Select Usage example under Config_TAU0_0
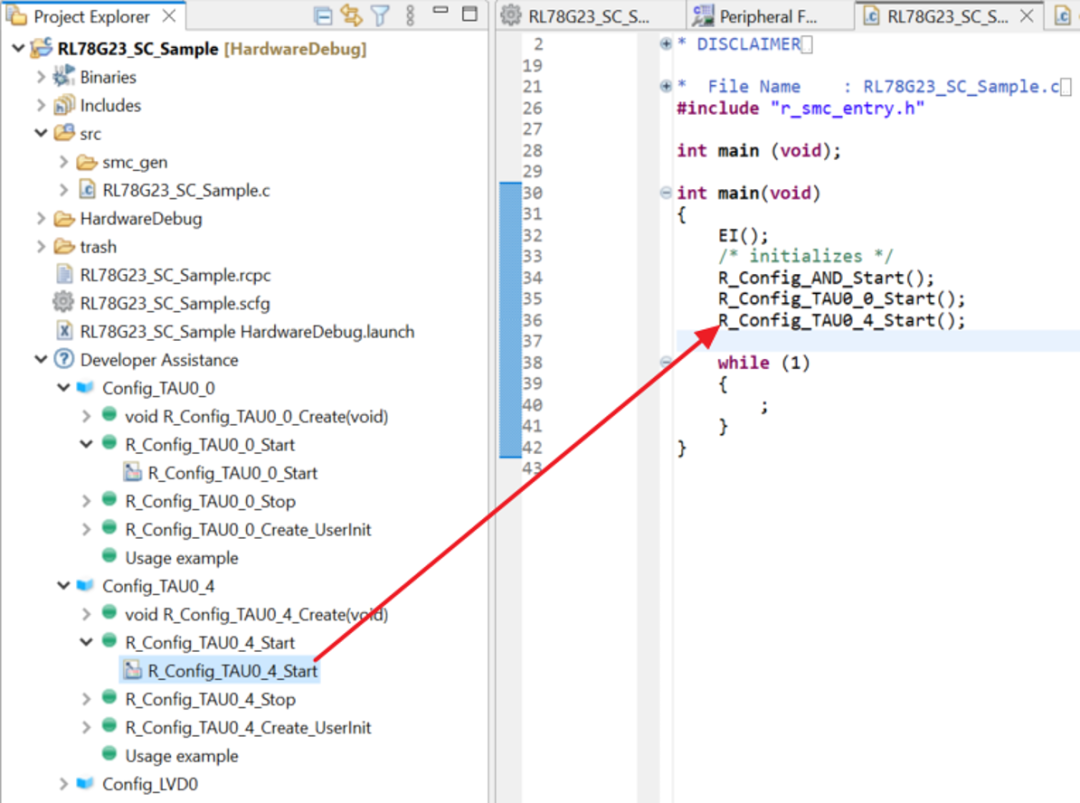 [x=181, y=558]
